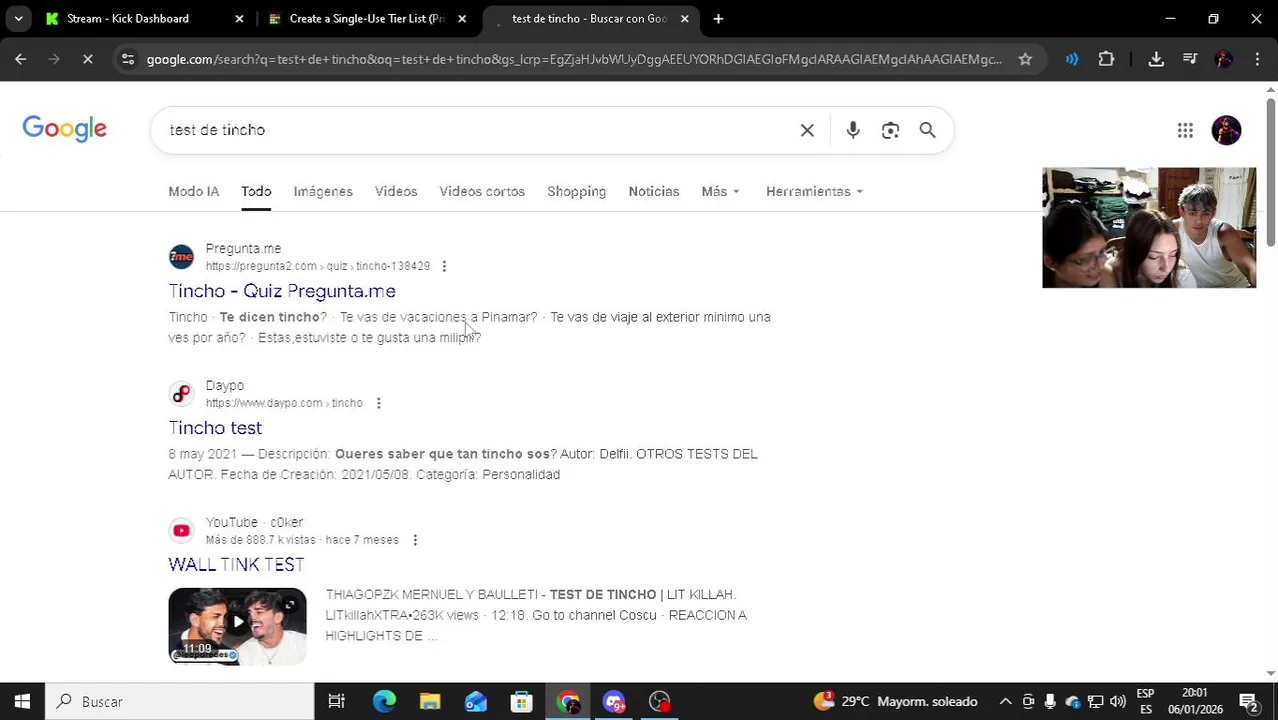Close the Create a Single-Use Tier List tab
Image resolution: width=1278 pixels, height=720 pixels.
point(462,18)
